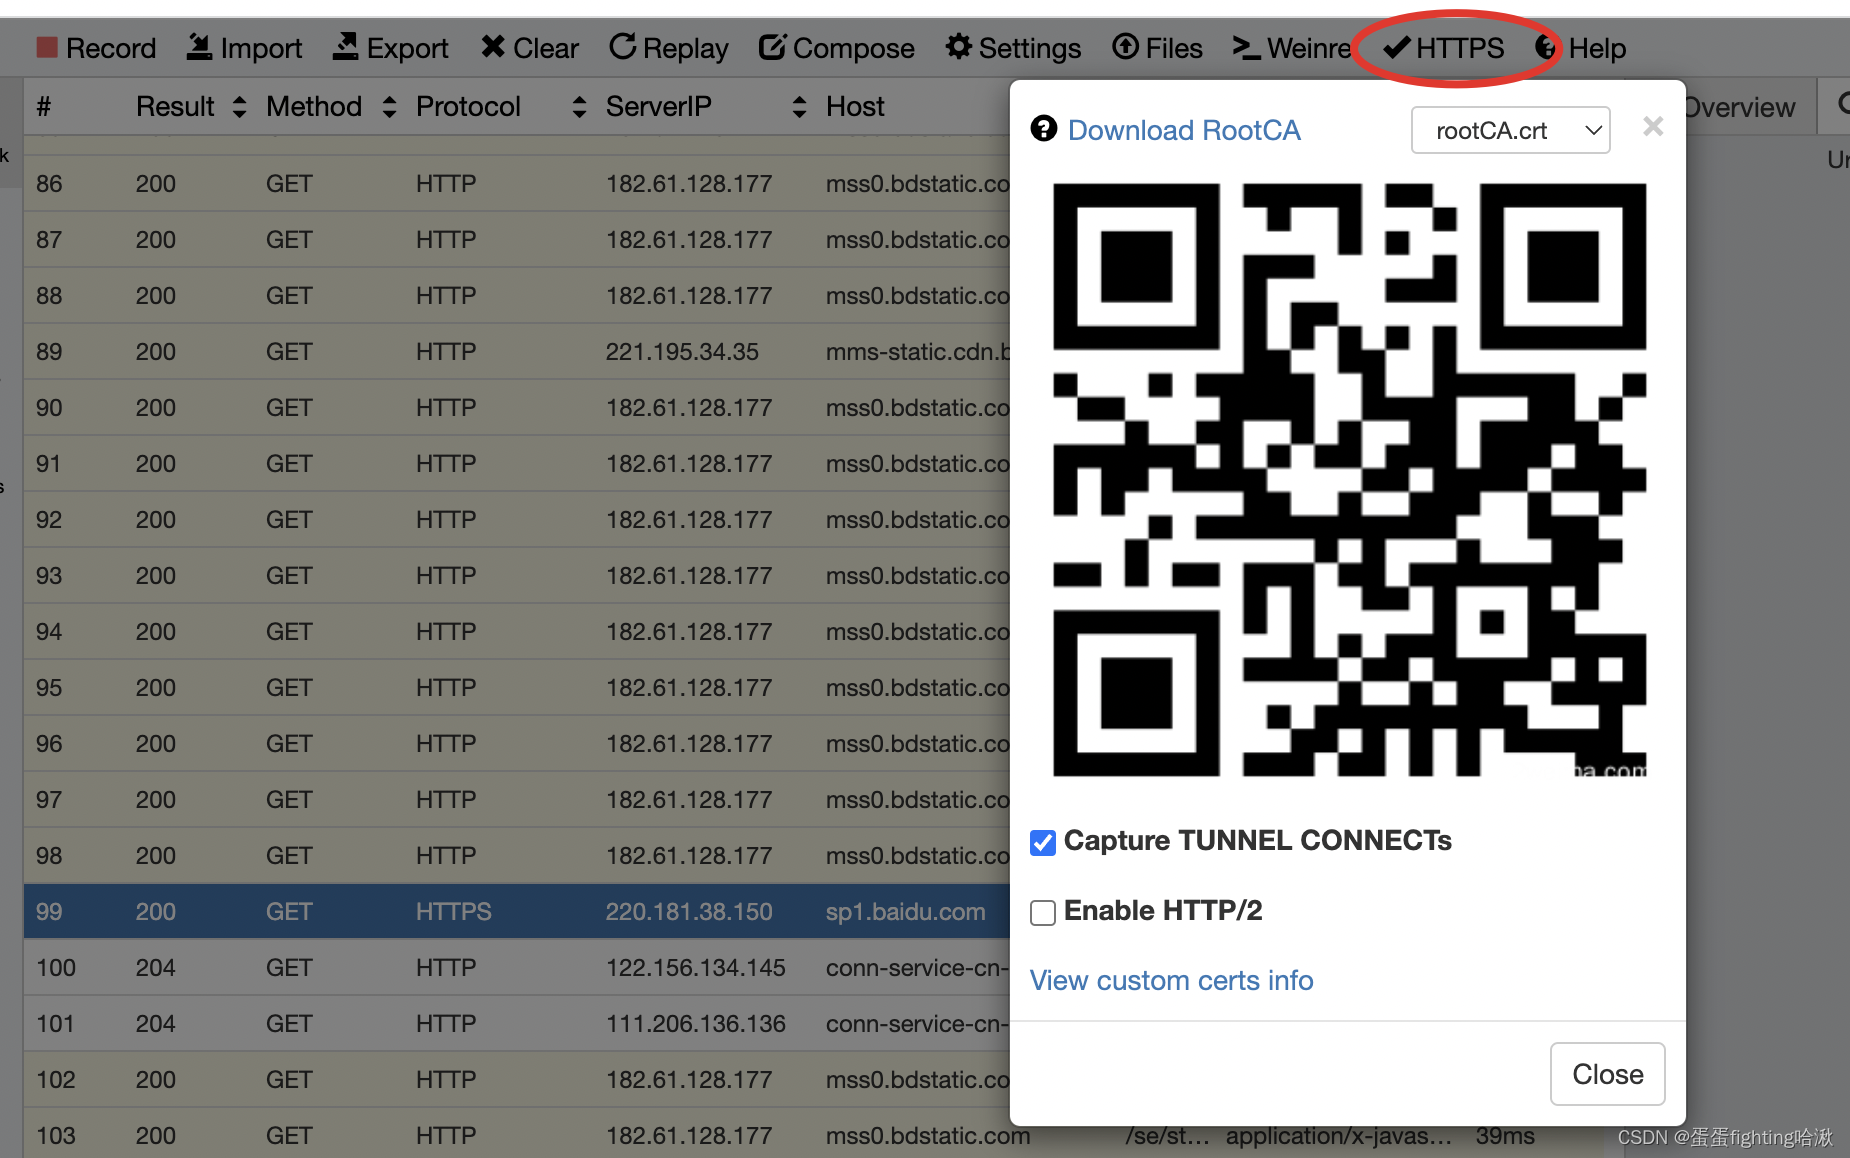Click the question mark icon beside Download RootCA

click(x=1044, y=129)
